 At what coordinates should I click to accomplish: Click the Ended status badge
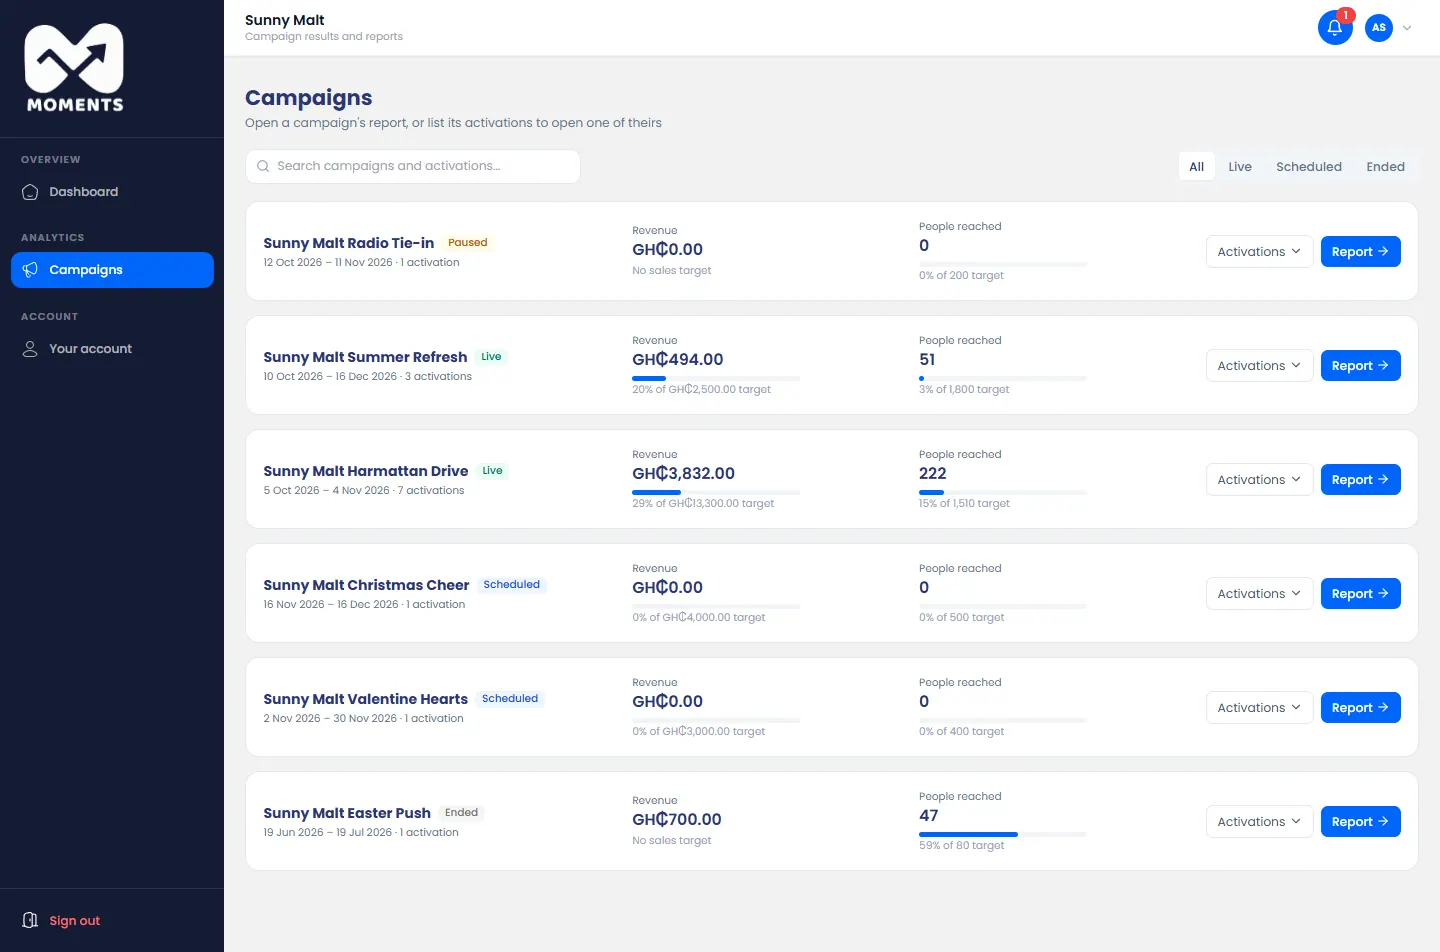[x=462, y=813]
